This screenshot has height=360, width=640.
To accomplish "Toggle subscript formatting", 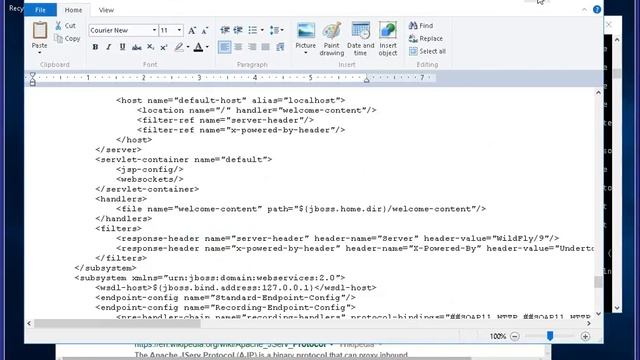I will click(x=150, y=47).
